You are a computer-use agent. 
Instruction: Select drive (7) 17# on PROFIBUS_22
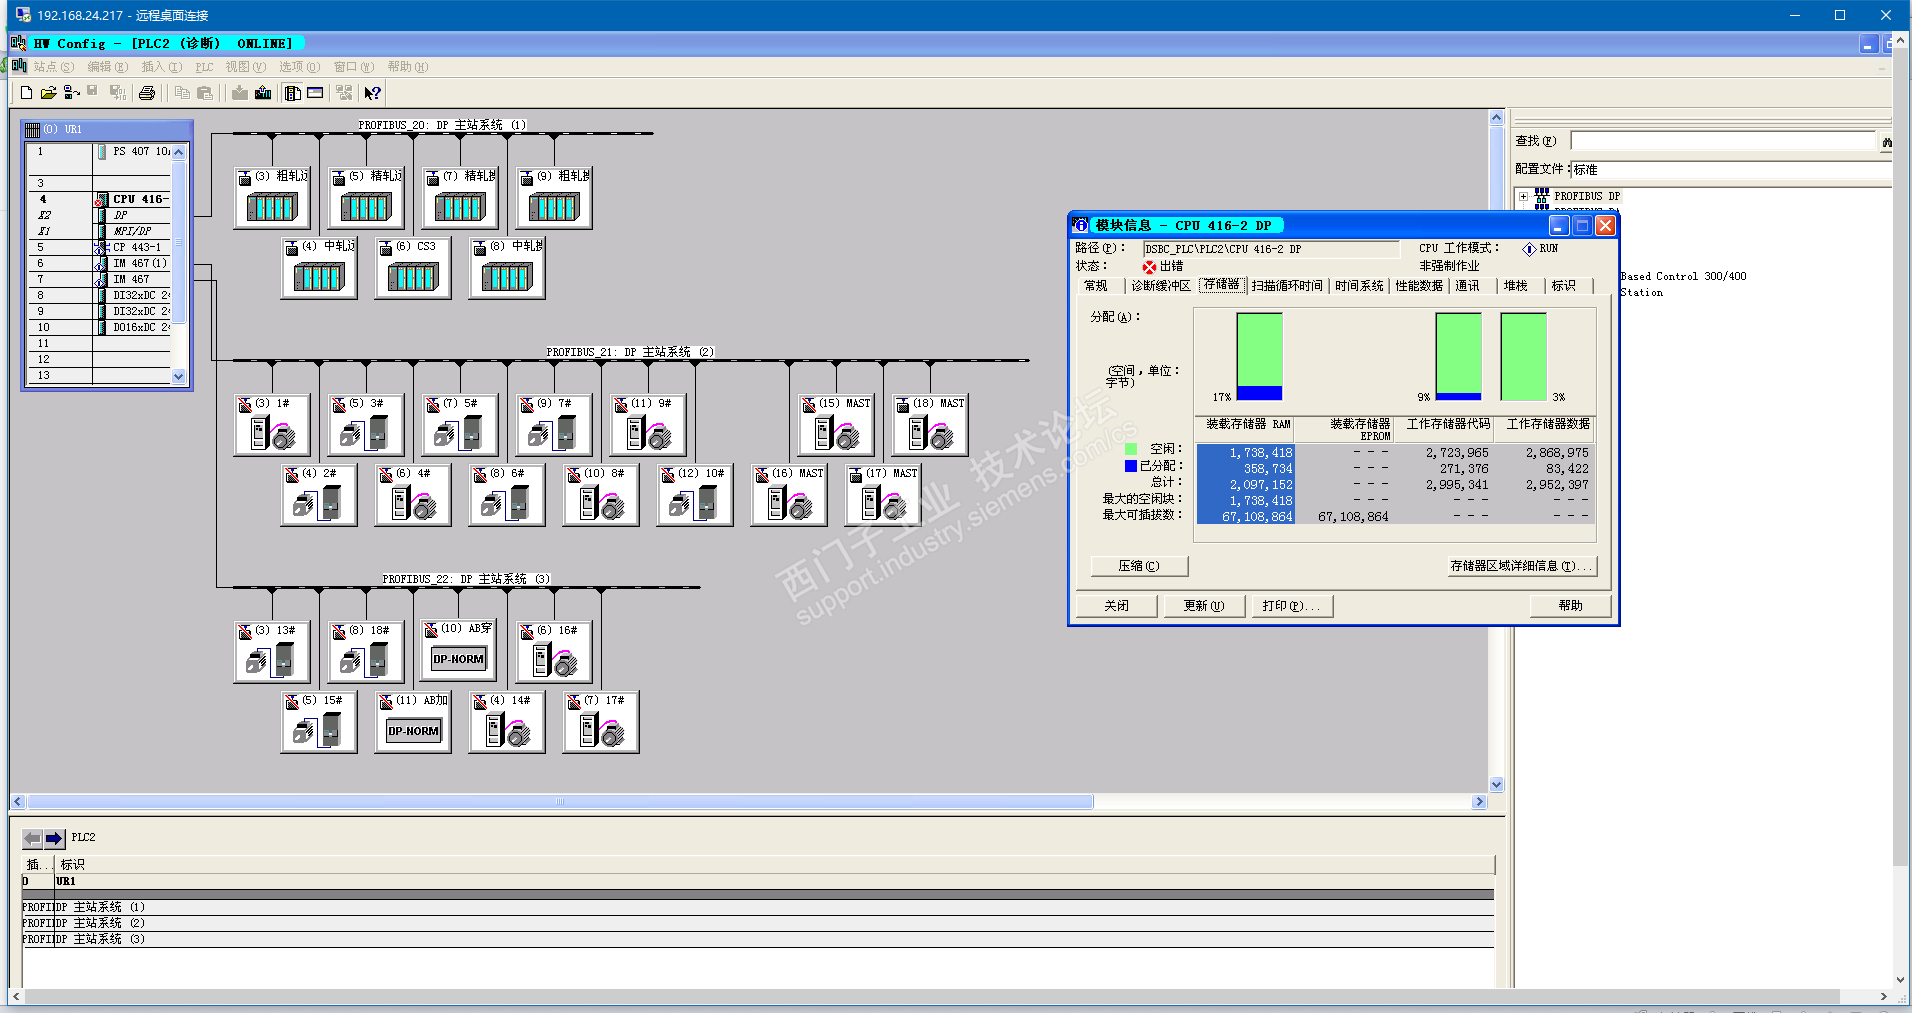(x=601, y=722)
